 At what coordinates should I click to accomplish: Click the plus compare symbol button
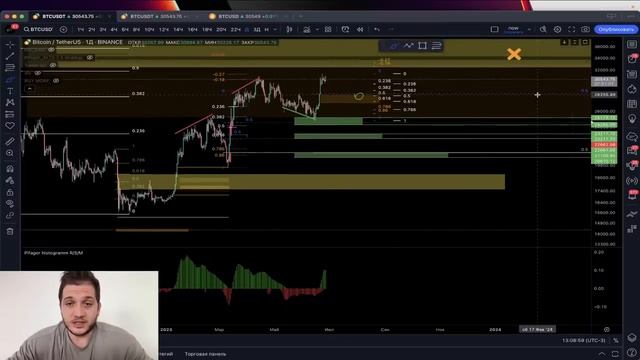[x=63, y=29]
